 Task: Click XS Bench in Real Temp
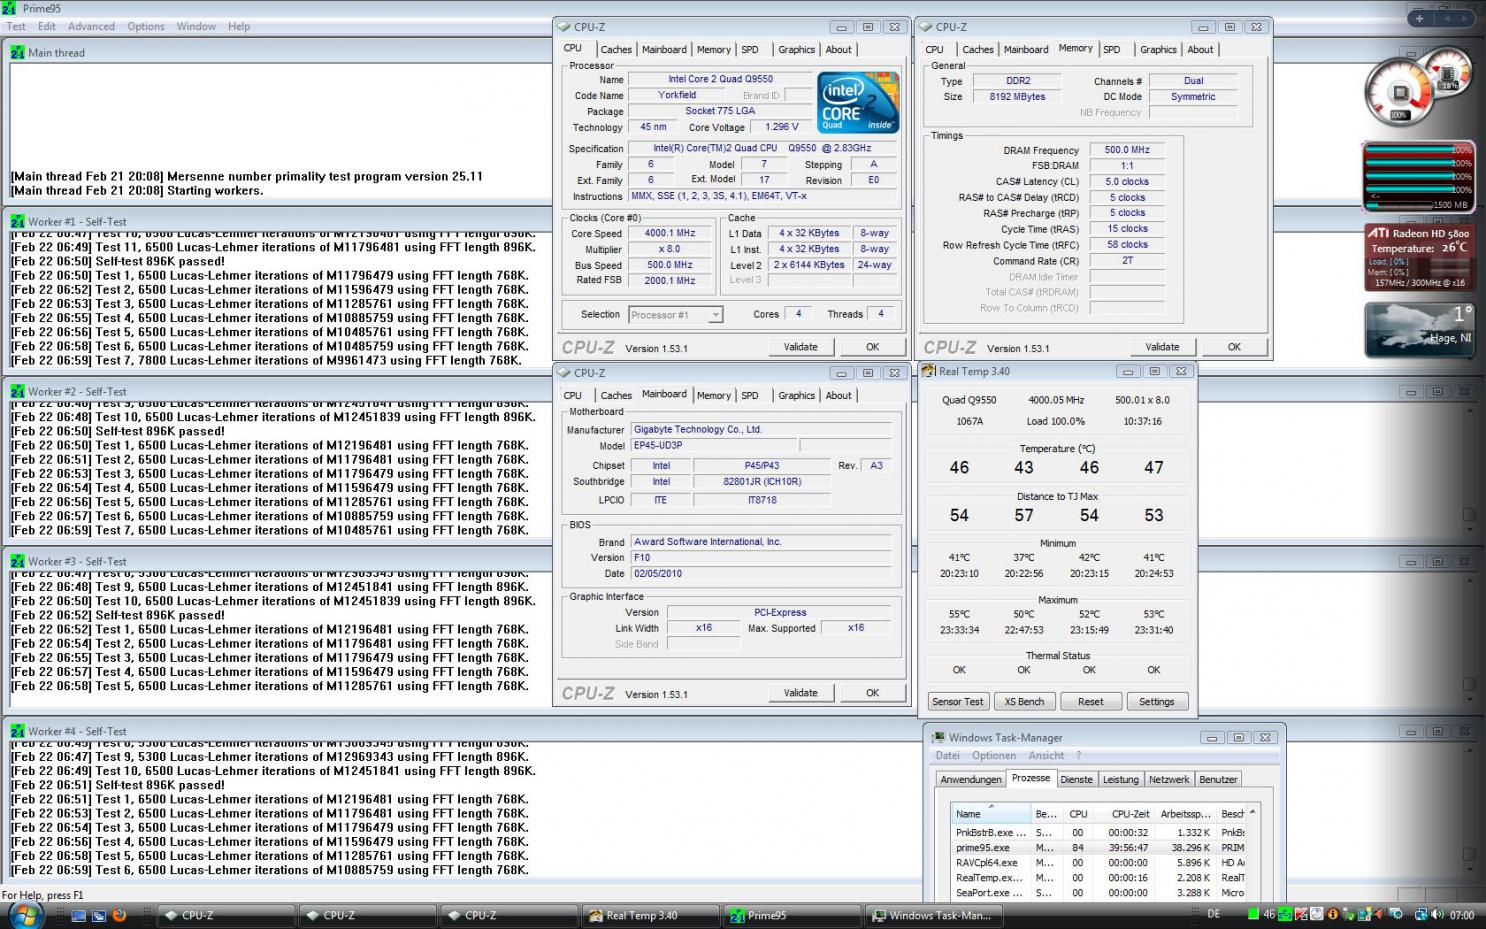point(1024,702)
